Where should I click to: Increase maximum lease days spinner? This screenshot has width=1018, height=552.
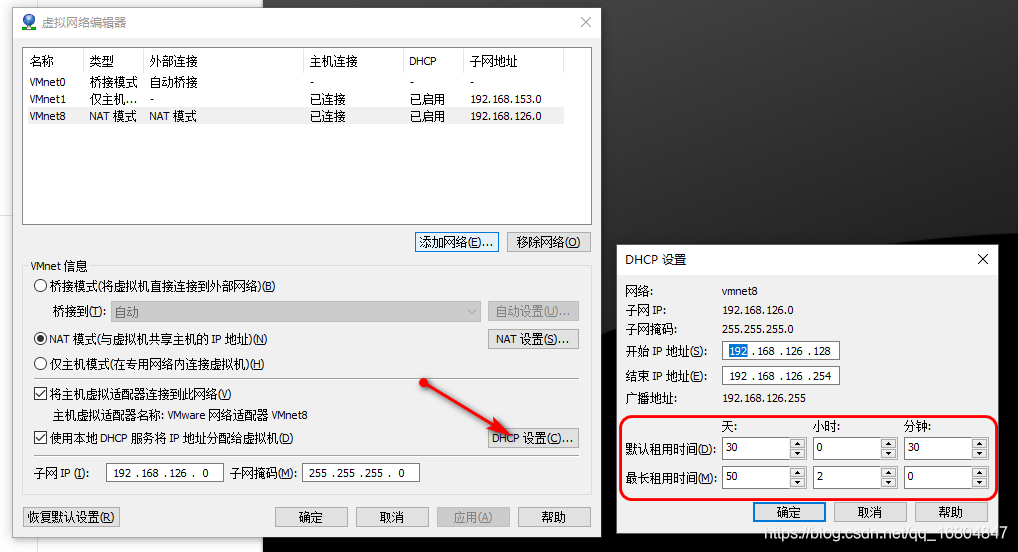pos(797,472)
